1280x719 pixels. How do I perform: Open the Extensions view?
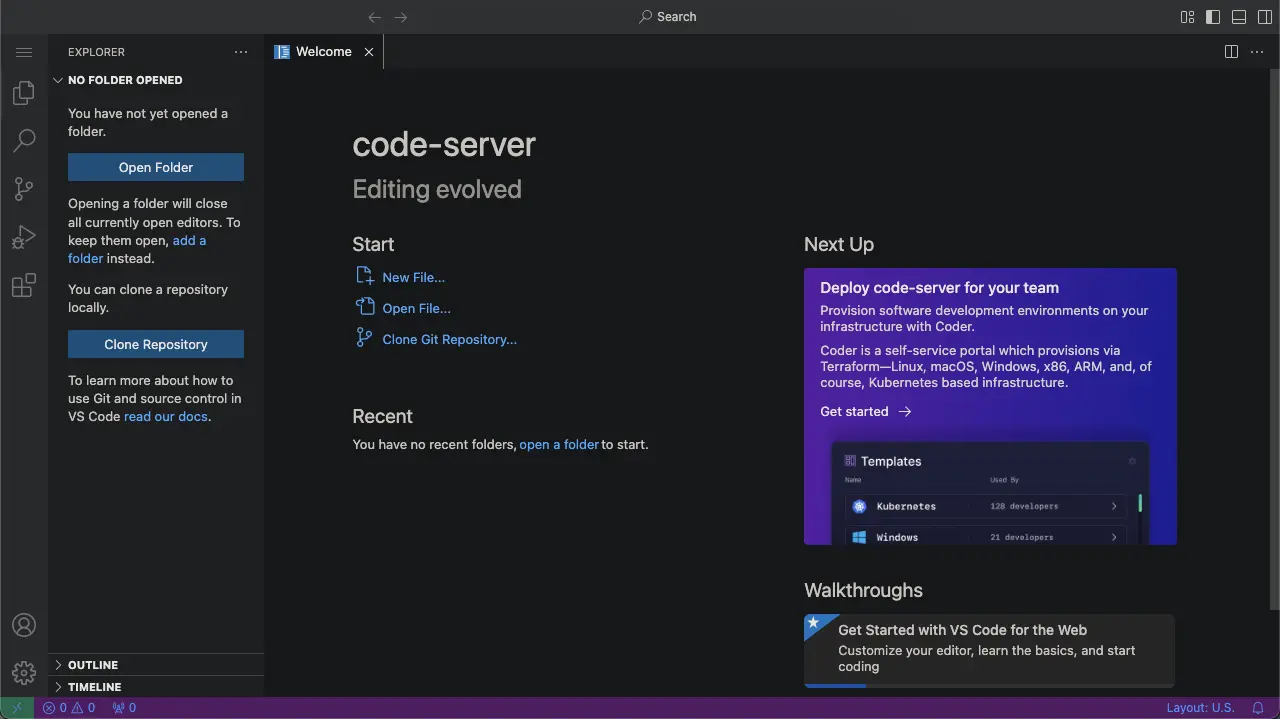[x=24, y=285]
